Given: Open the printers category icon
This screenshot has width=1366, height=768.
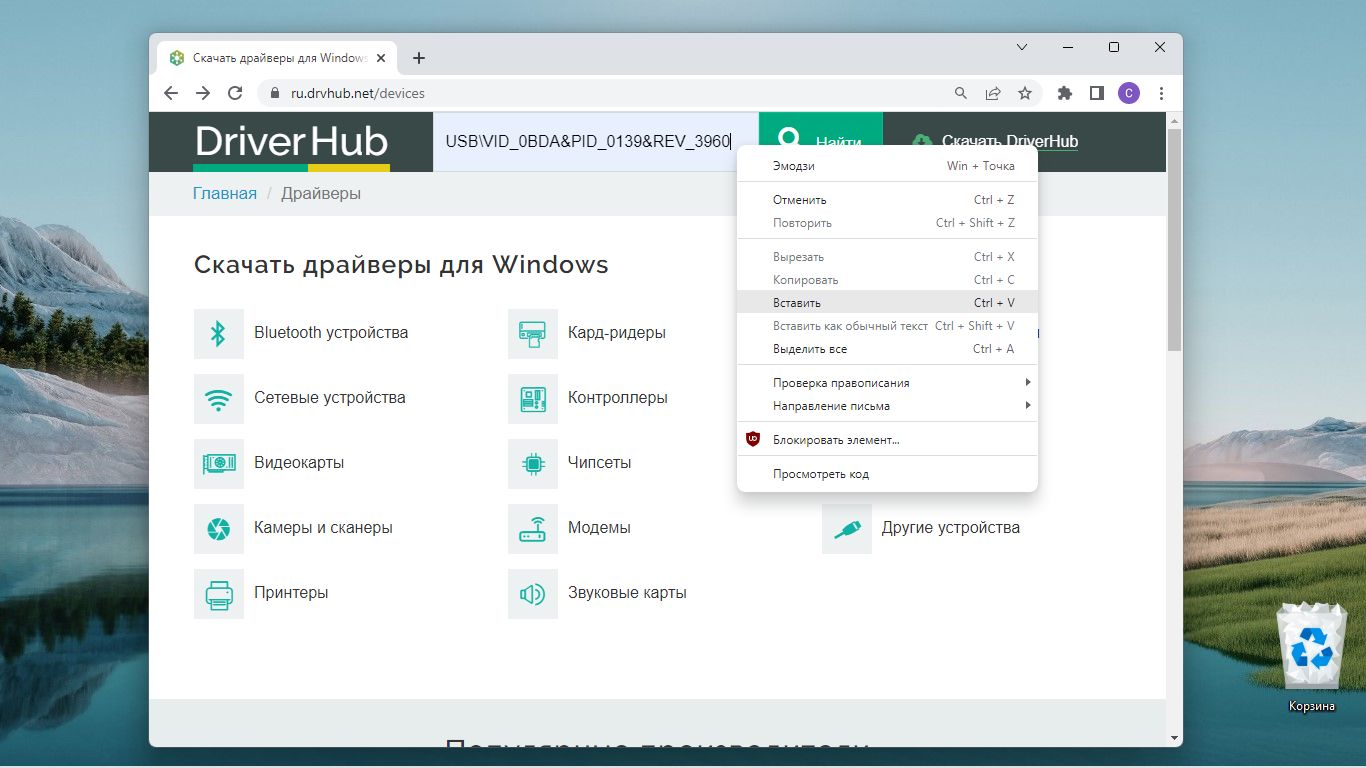Looking at the screenshot, I should [x=218, y=593].
